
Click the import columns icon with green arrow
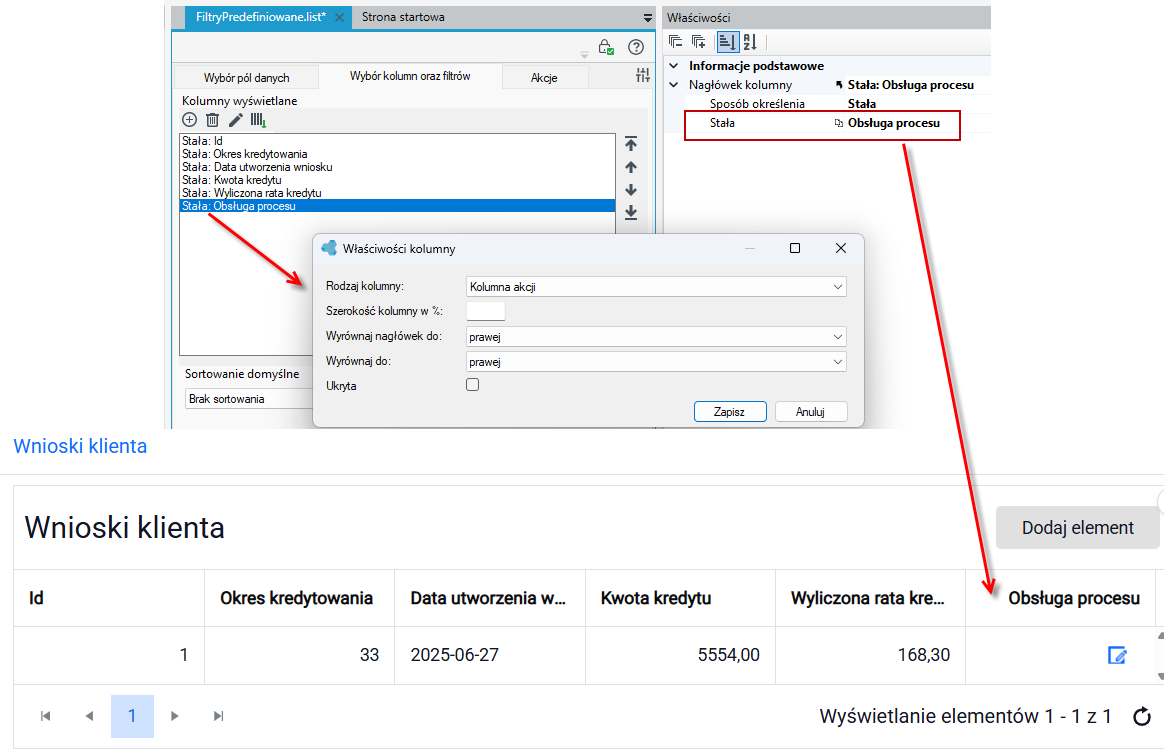[x=258, y=120]
